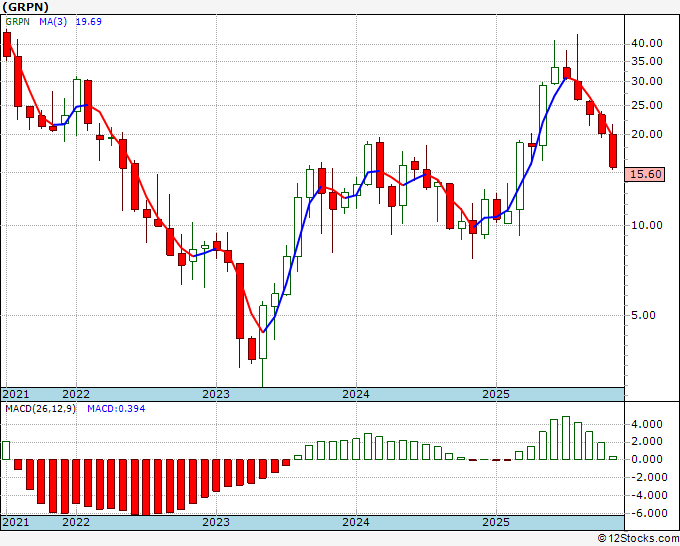
Task: Click the 2.000 MACD axis label
Action: [647, 441]
